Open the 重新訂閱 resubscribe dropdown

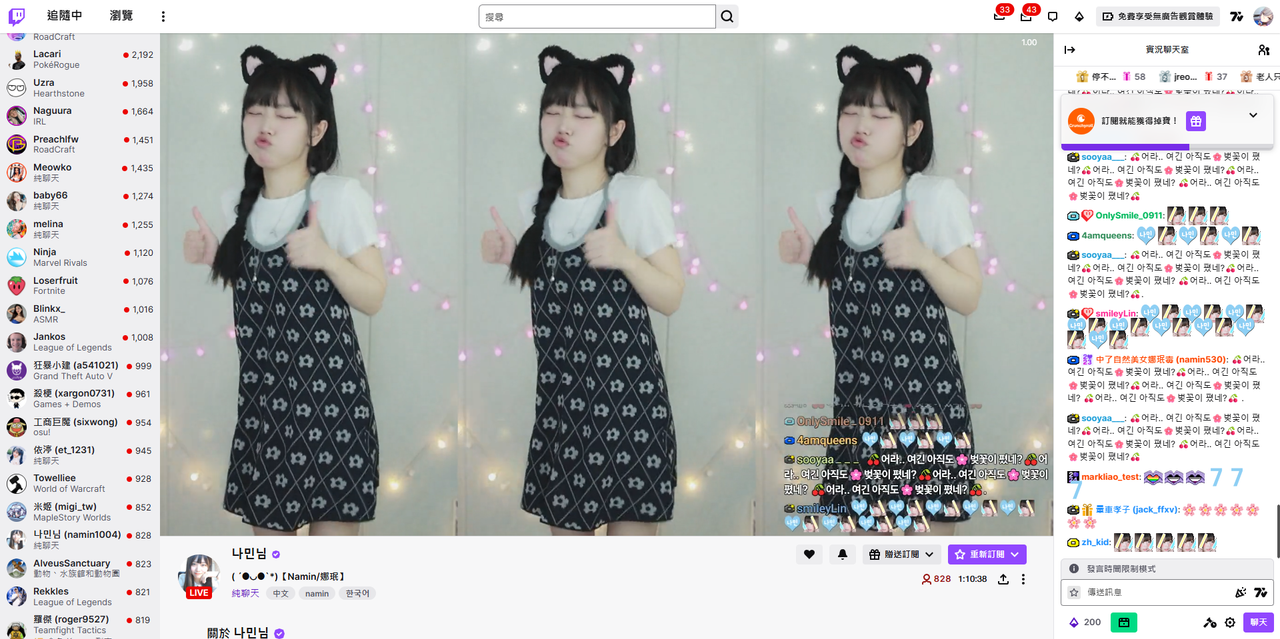point(987,554)
